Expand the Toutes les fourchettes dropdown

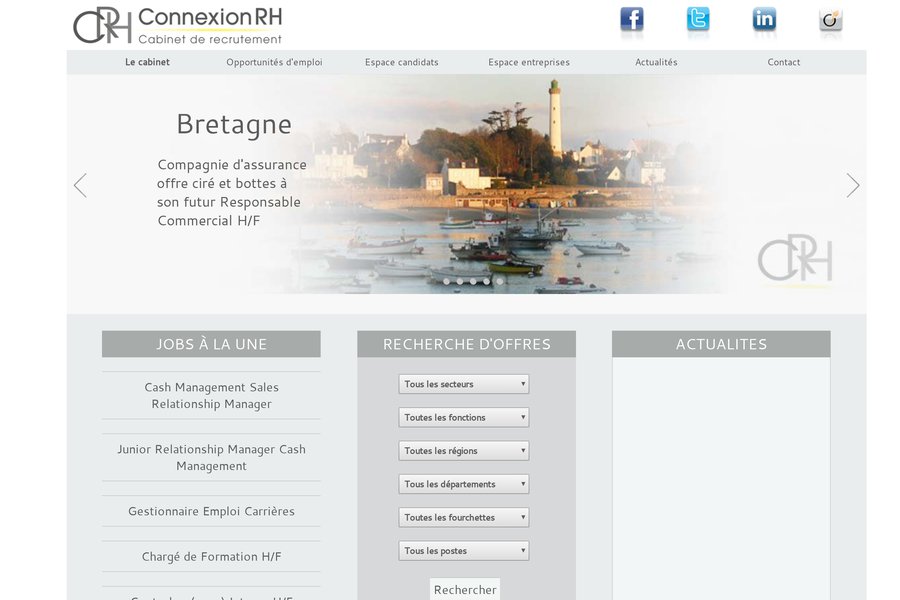(x=464, y=517)
